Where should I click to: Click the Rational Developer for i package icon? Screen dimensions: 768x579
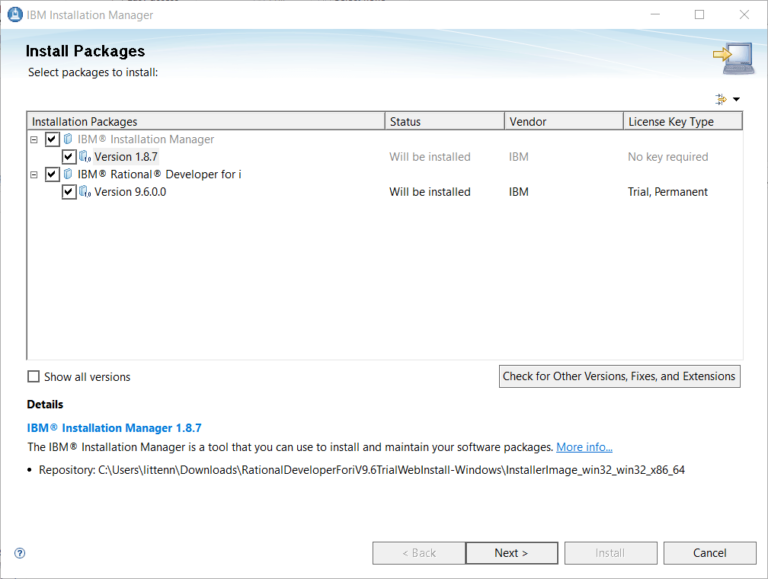(x=68, y=174)
